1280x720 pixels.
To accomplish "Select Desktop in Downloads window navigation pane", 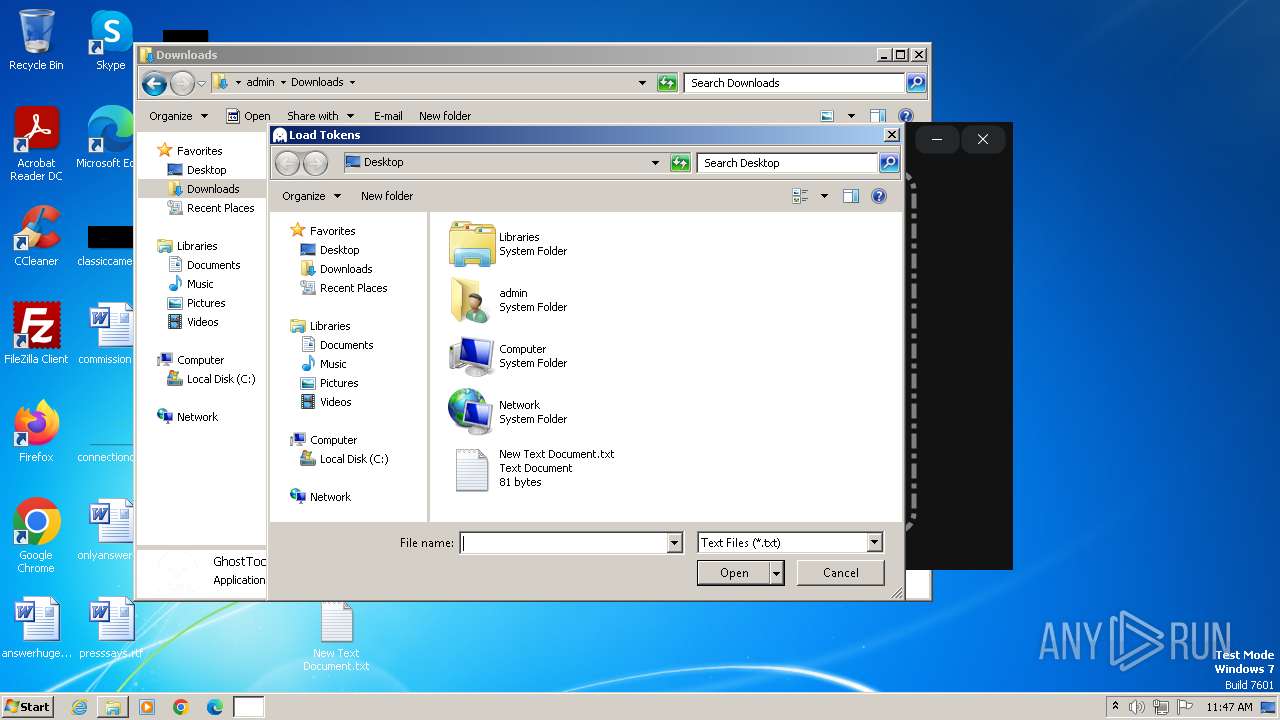I will click(206, 170).
